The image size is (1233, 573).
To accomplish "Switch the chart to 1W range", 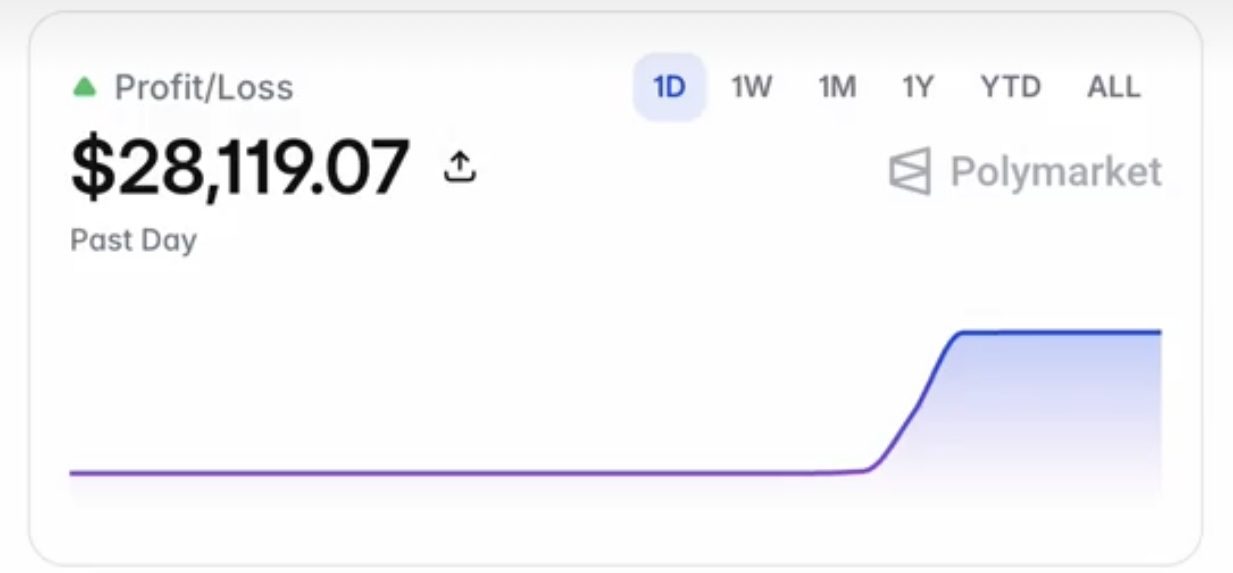I will 751,87.
